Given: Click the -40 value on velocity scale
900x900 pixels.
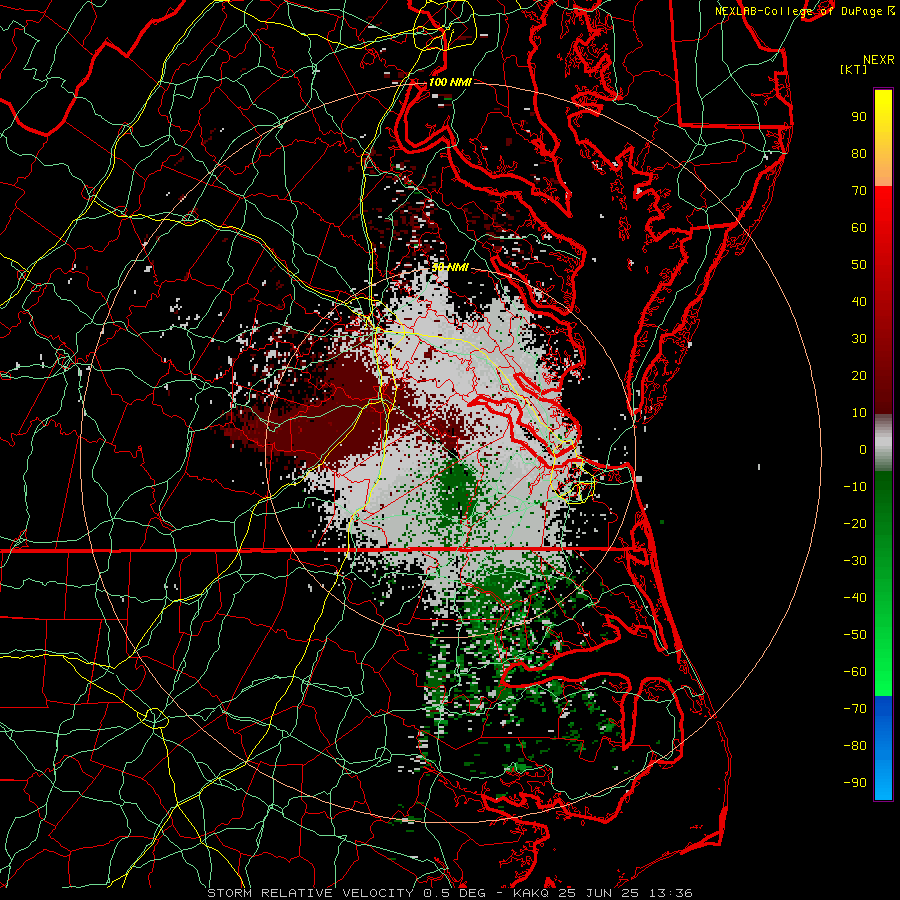Looking at the screenshot, I should pos(855,598).
